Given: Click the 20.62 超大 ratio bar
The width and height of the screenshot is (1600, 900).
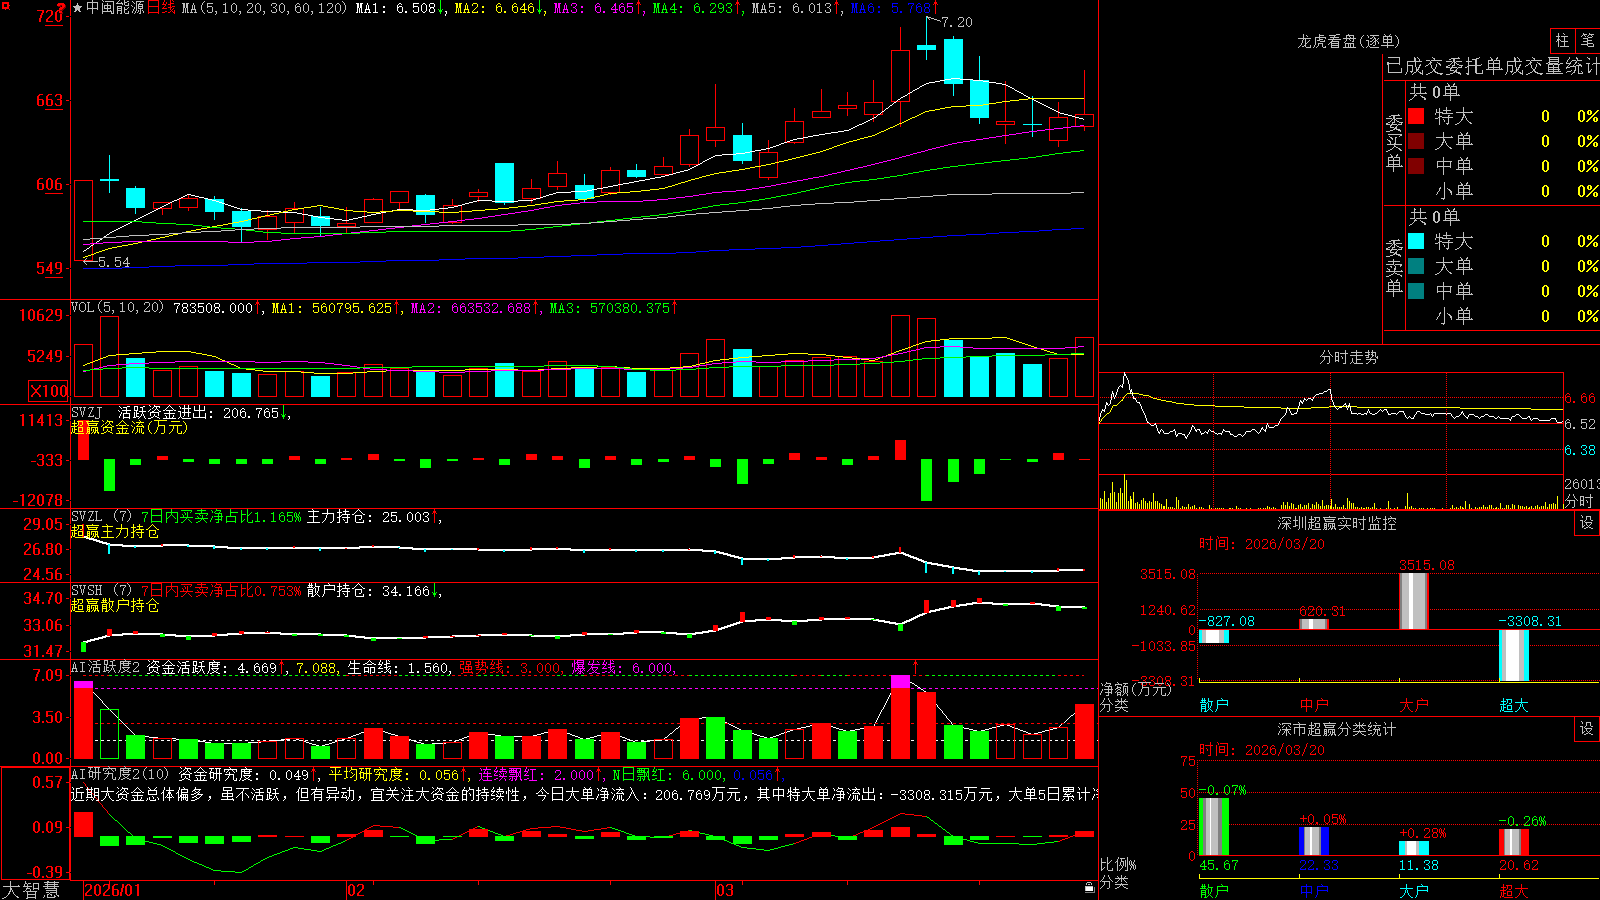Looking at the screenshot, I should point(1513,842).
